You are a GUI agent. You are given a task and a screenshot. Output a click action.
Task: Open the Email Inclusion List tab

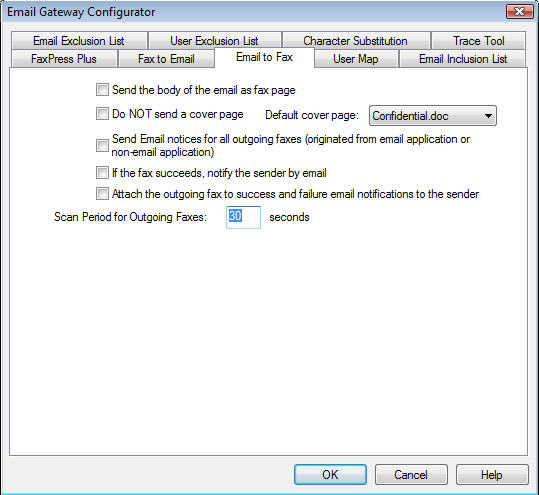[463, 58]
